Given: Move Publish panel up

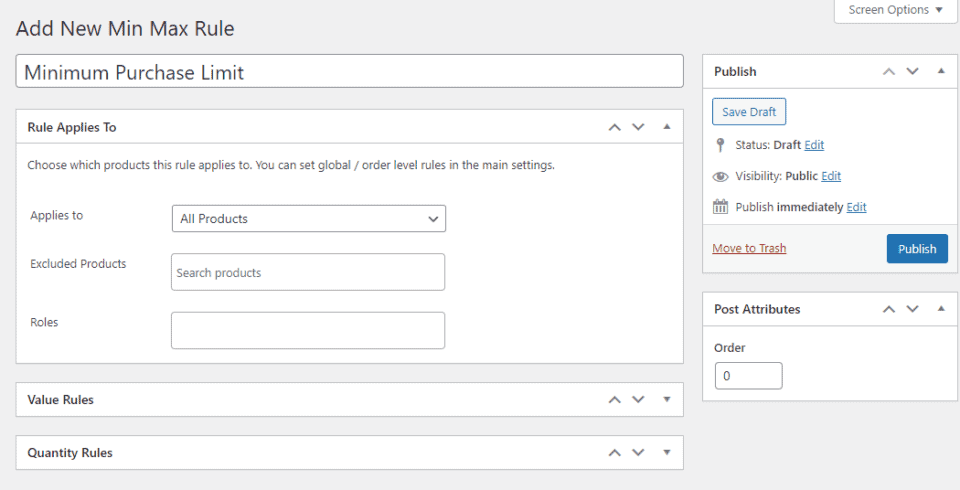Looking at the screenshot, I should [888, 71].
